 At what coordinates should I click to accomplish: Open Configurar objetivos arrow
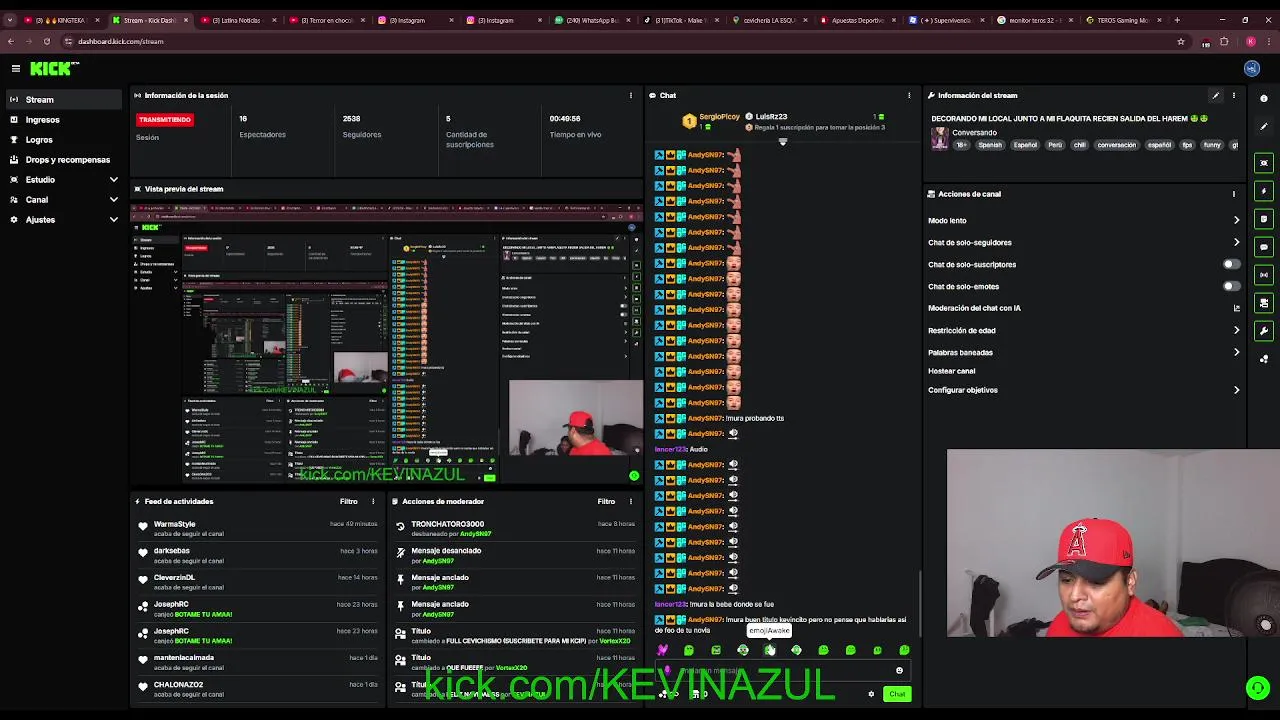click(1236, 390)
